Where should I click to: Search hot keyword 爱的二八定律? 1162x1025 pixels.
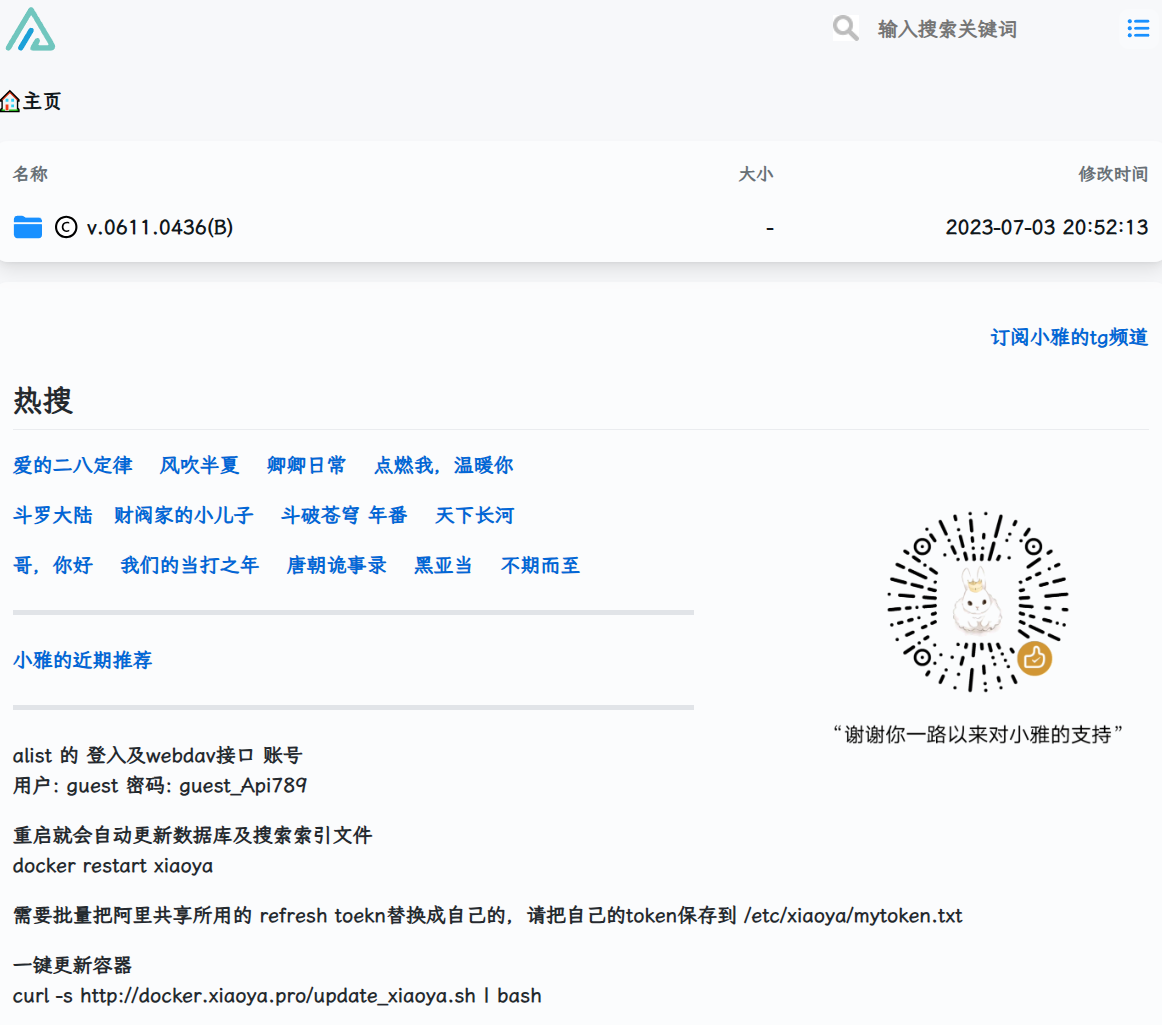pyautogui.click(x=73, y=465)
